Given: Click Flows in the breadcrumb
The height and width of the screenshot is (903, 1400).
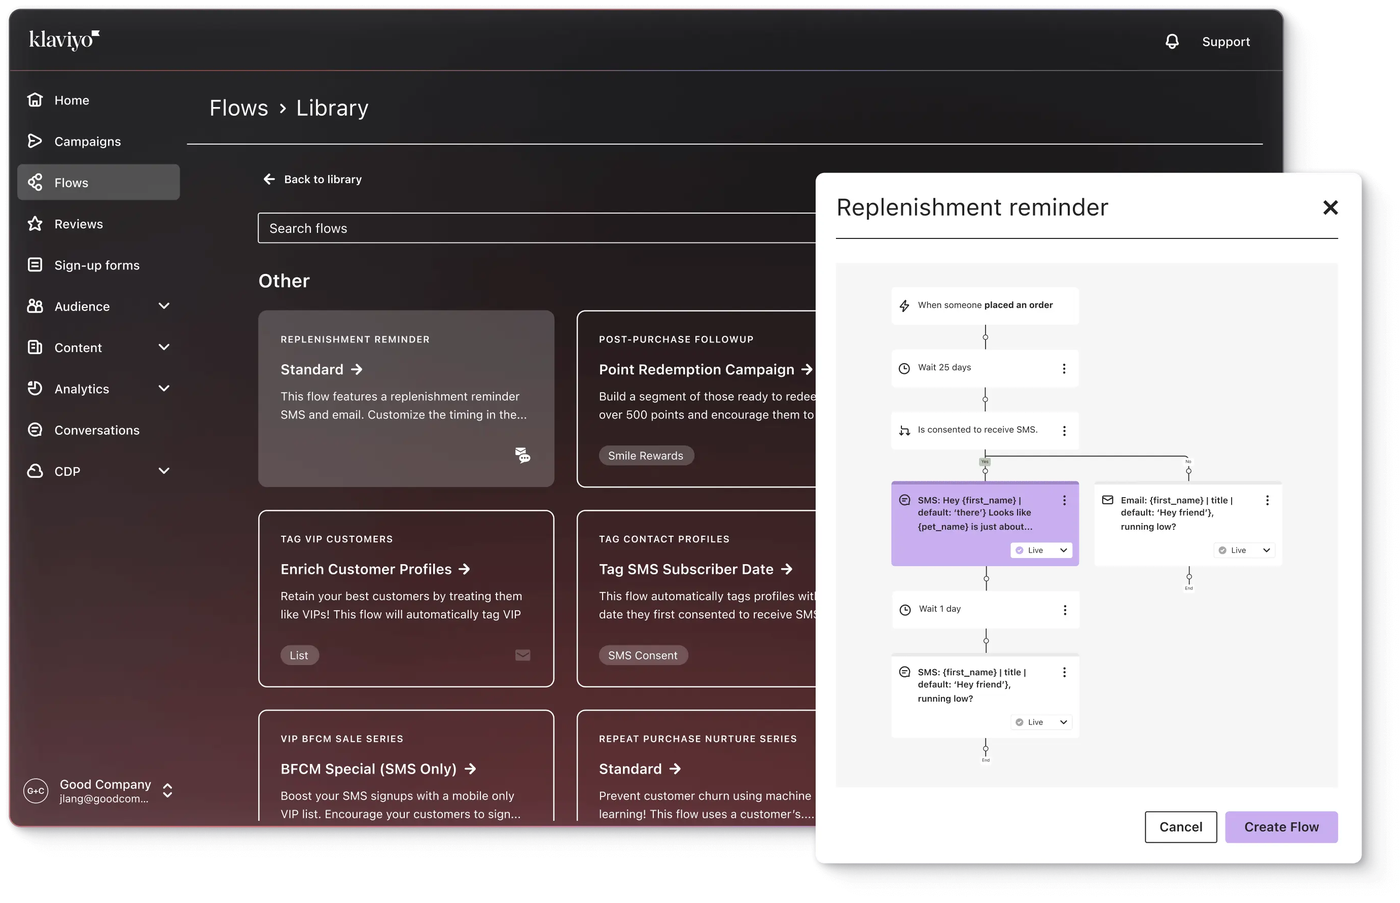Looking at the screenshot, I should [239, 108].
